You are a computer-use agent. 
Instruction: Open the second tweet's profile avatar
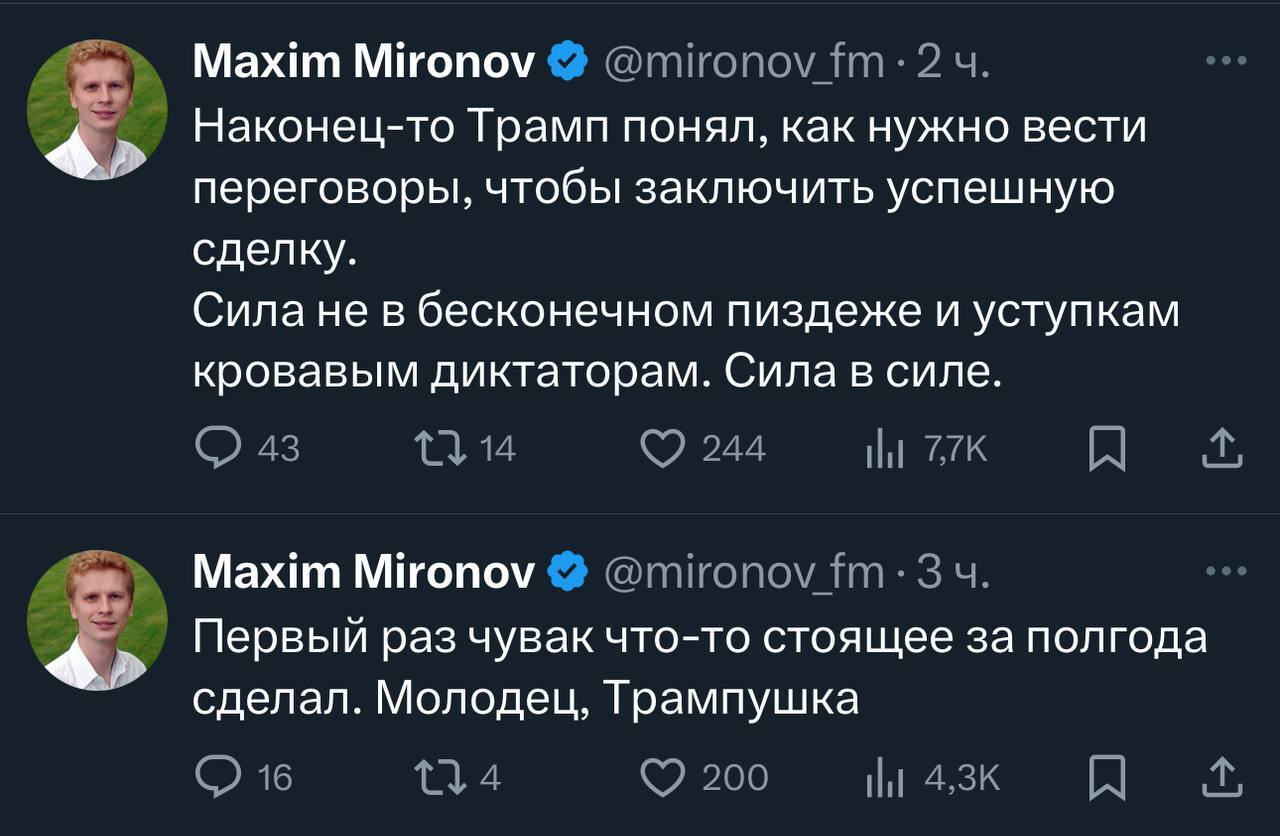(x=97, y=620)
